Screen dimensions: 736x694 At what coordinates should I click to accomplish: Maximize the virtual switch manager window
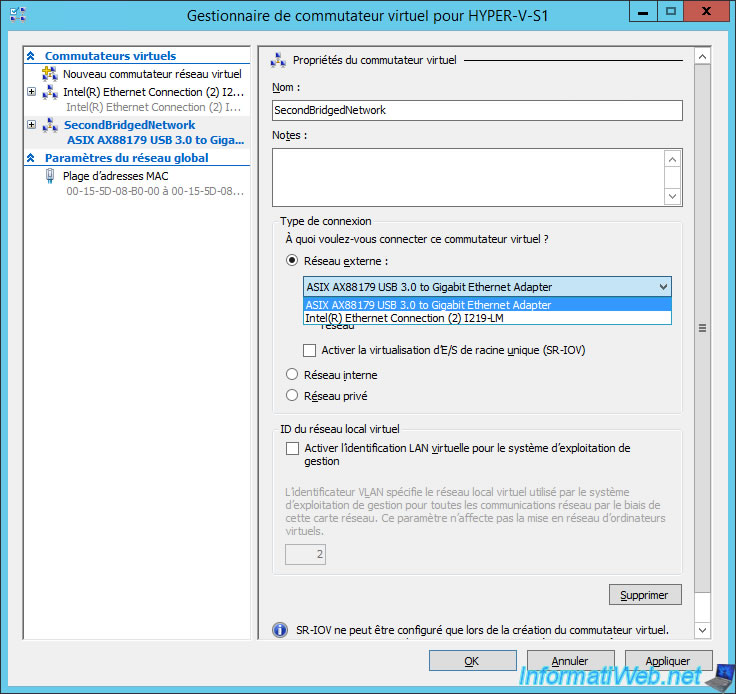click(671, 11)
